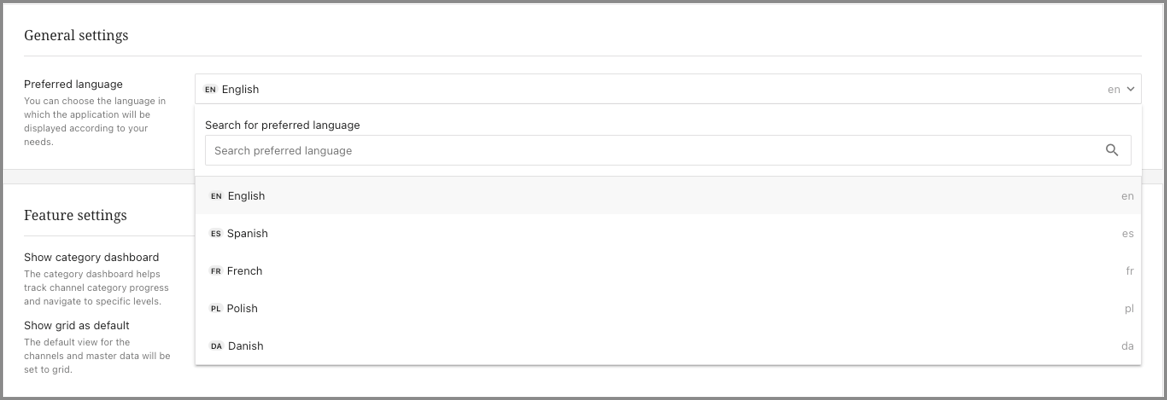Click the EN badge beside English option
This screenshot has width=1167, height=400.
coord(217,196)
